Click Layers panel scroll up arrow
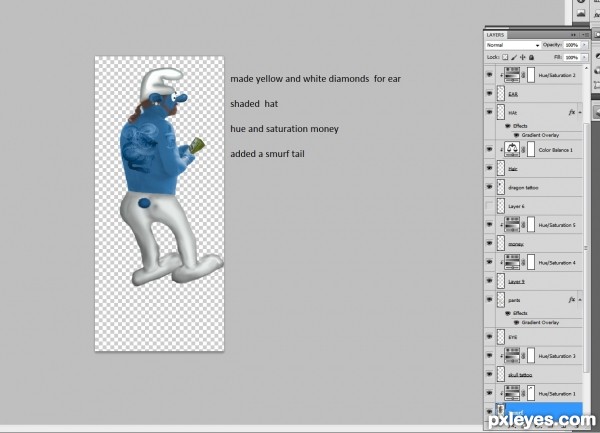 [586, 68]
